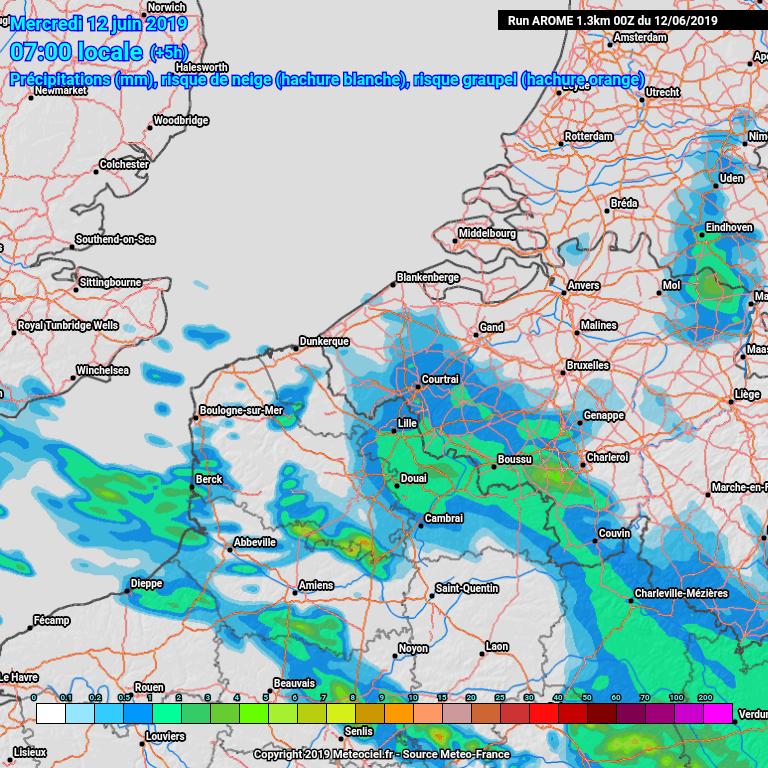Select the Rouen city label
The width and height of the screenshot is (768, 768).
(x=149, y=687)
